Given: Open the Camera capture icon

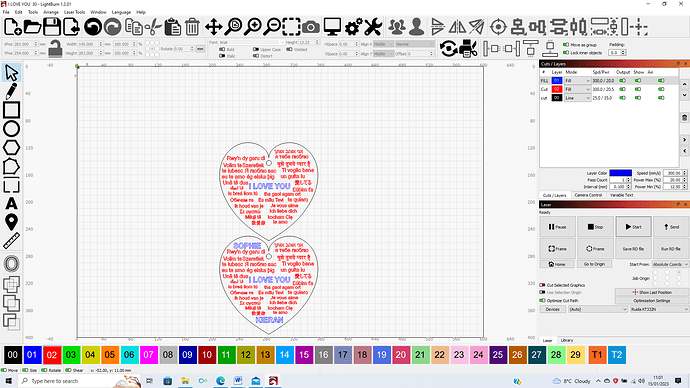Looking at the screenshot, I should point(311,27).
